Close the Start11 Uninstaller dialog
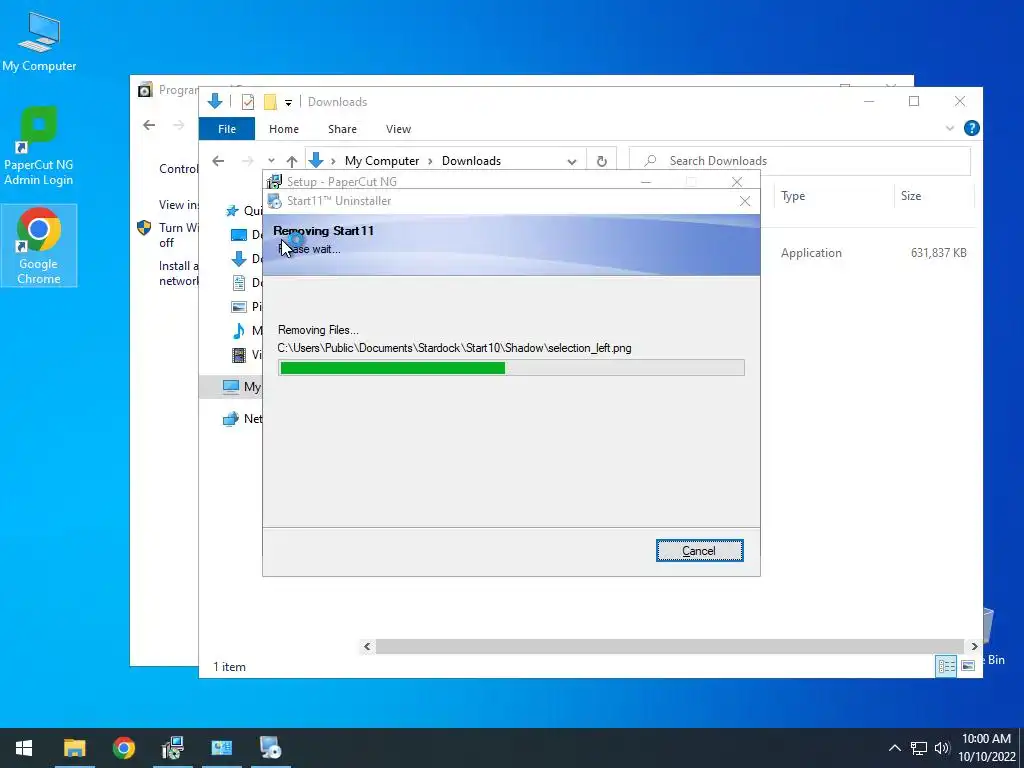The image size is (1024, 768). (x=744, y=201)
